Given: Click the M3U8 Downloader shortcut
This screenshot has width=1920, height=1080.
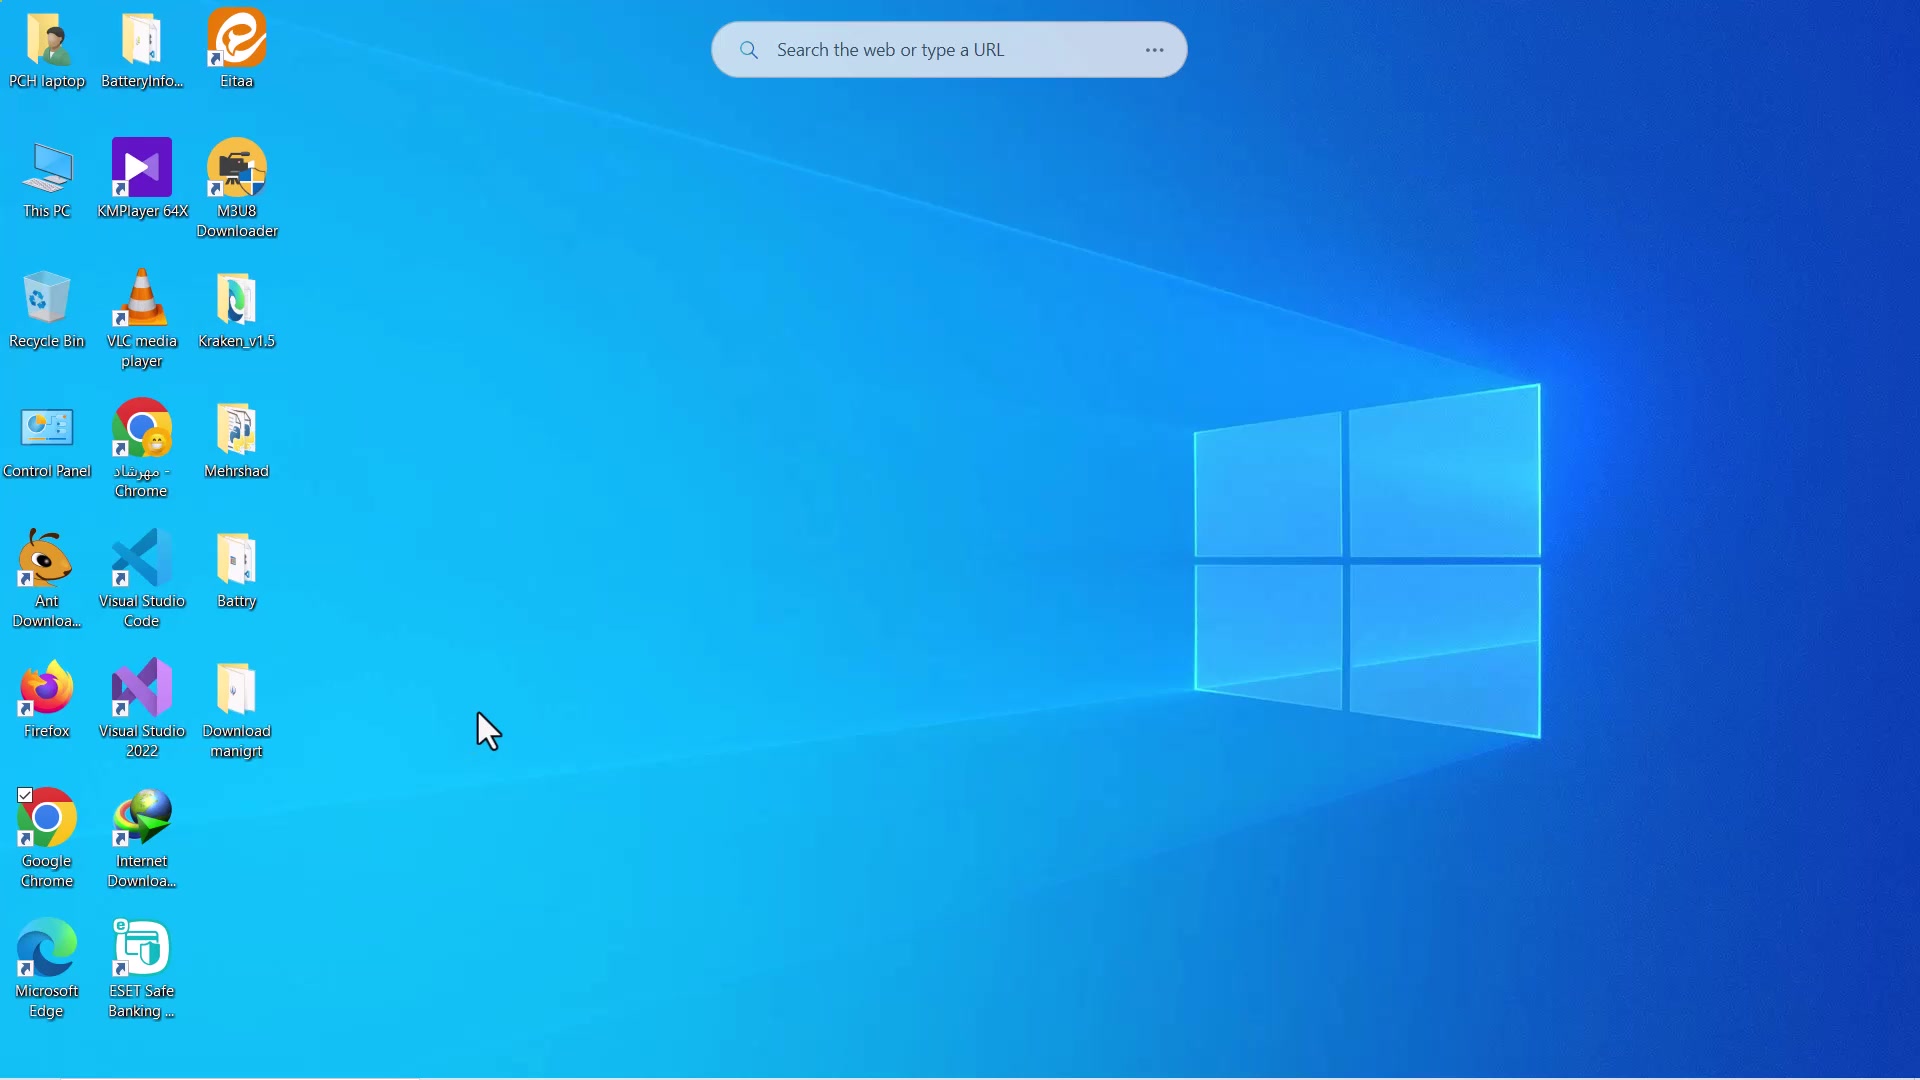Looking at the screenshot, I should coord(237,168).
